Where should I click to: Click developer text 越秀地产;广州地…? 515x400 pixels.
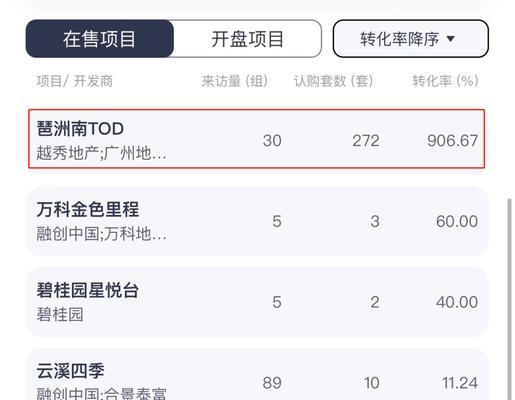pos(101,153)
